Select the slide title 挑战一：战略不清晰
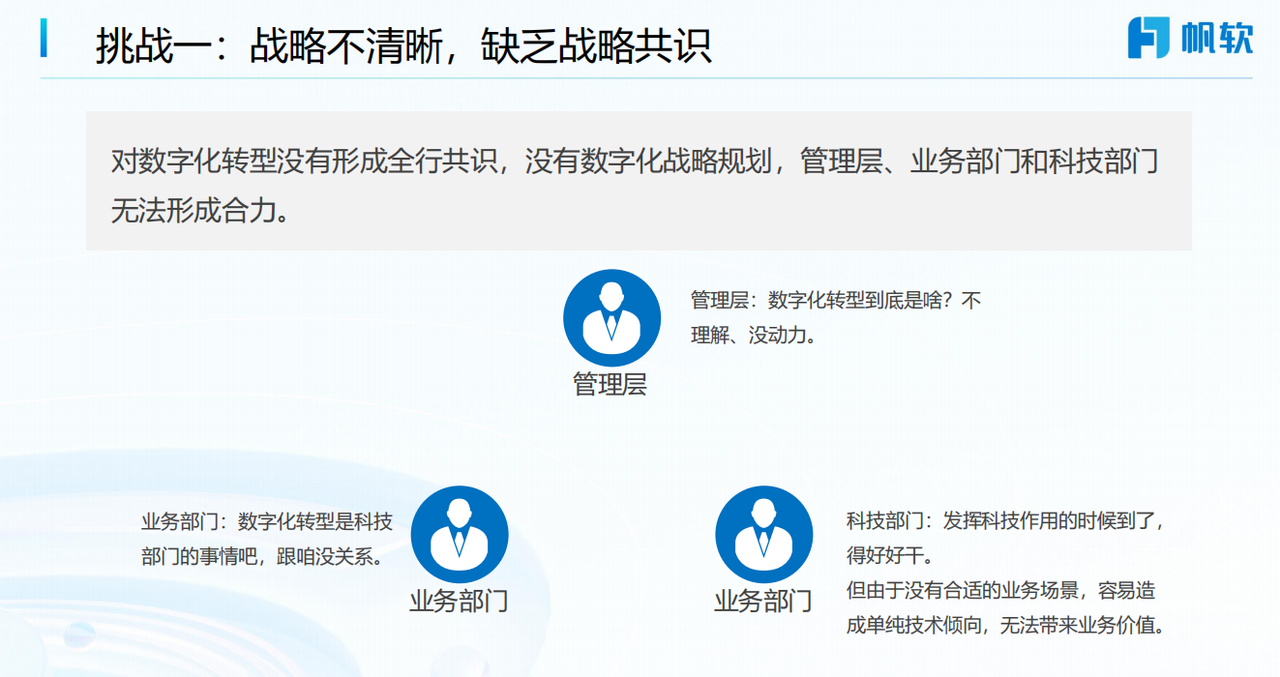This screenshot has width=1280, height=677. pos(268,45)
